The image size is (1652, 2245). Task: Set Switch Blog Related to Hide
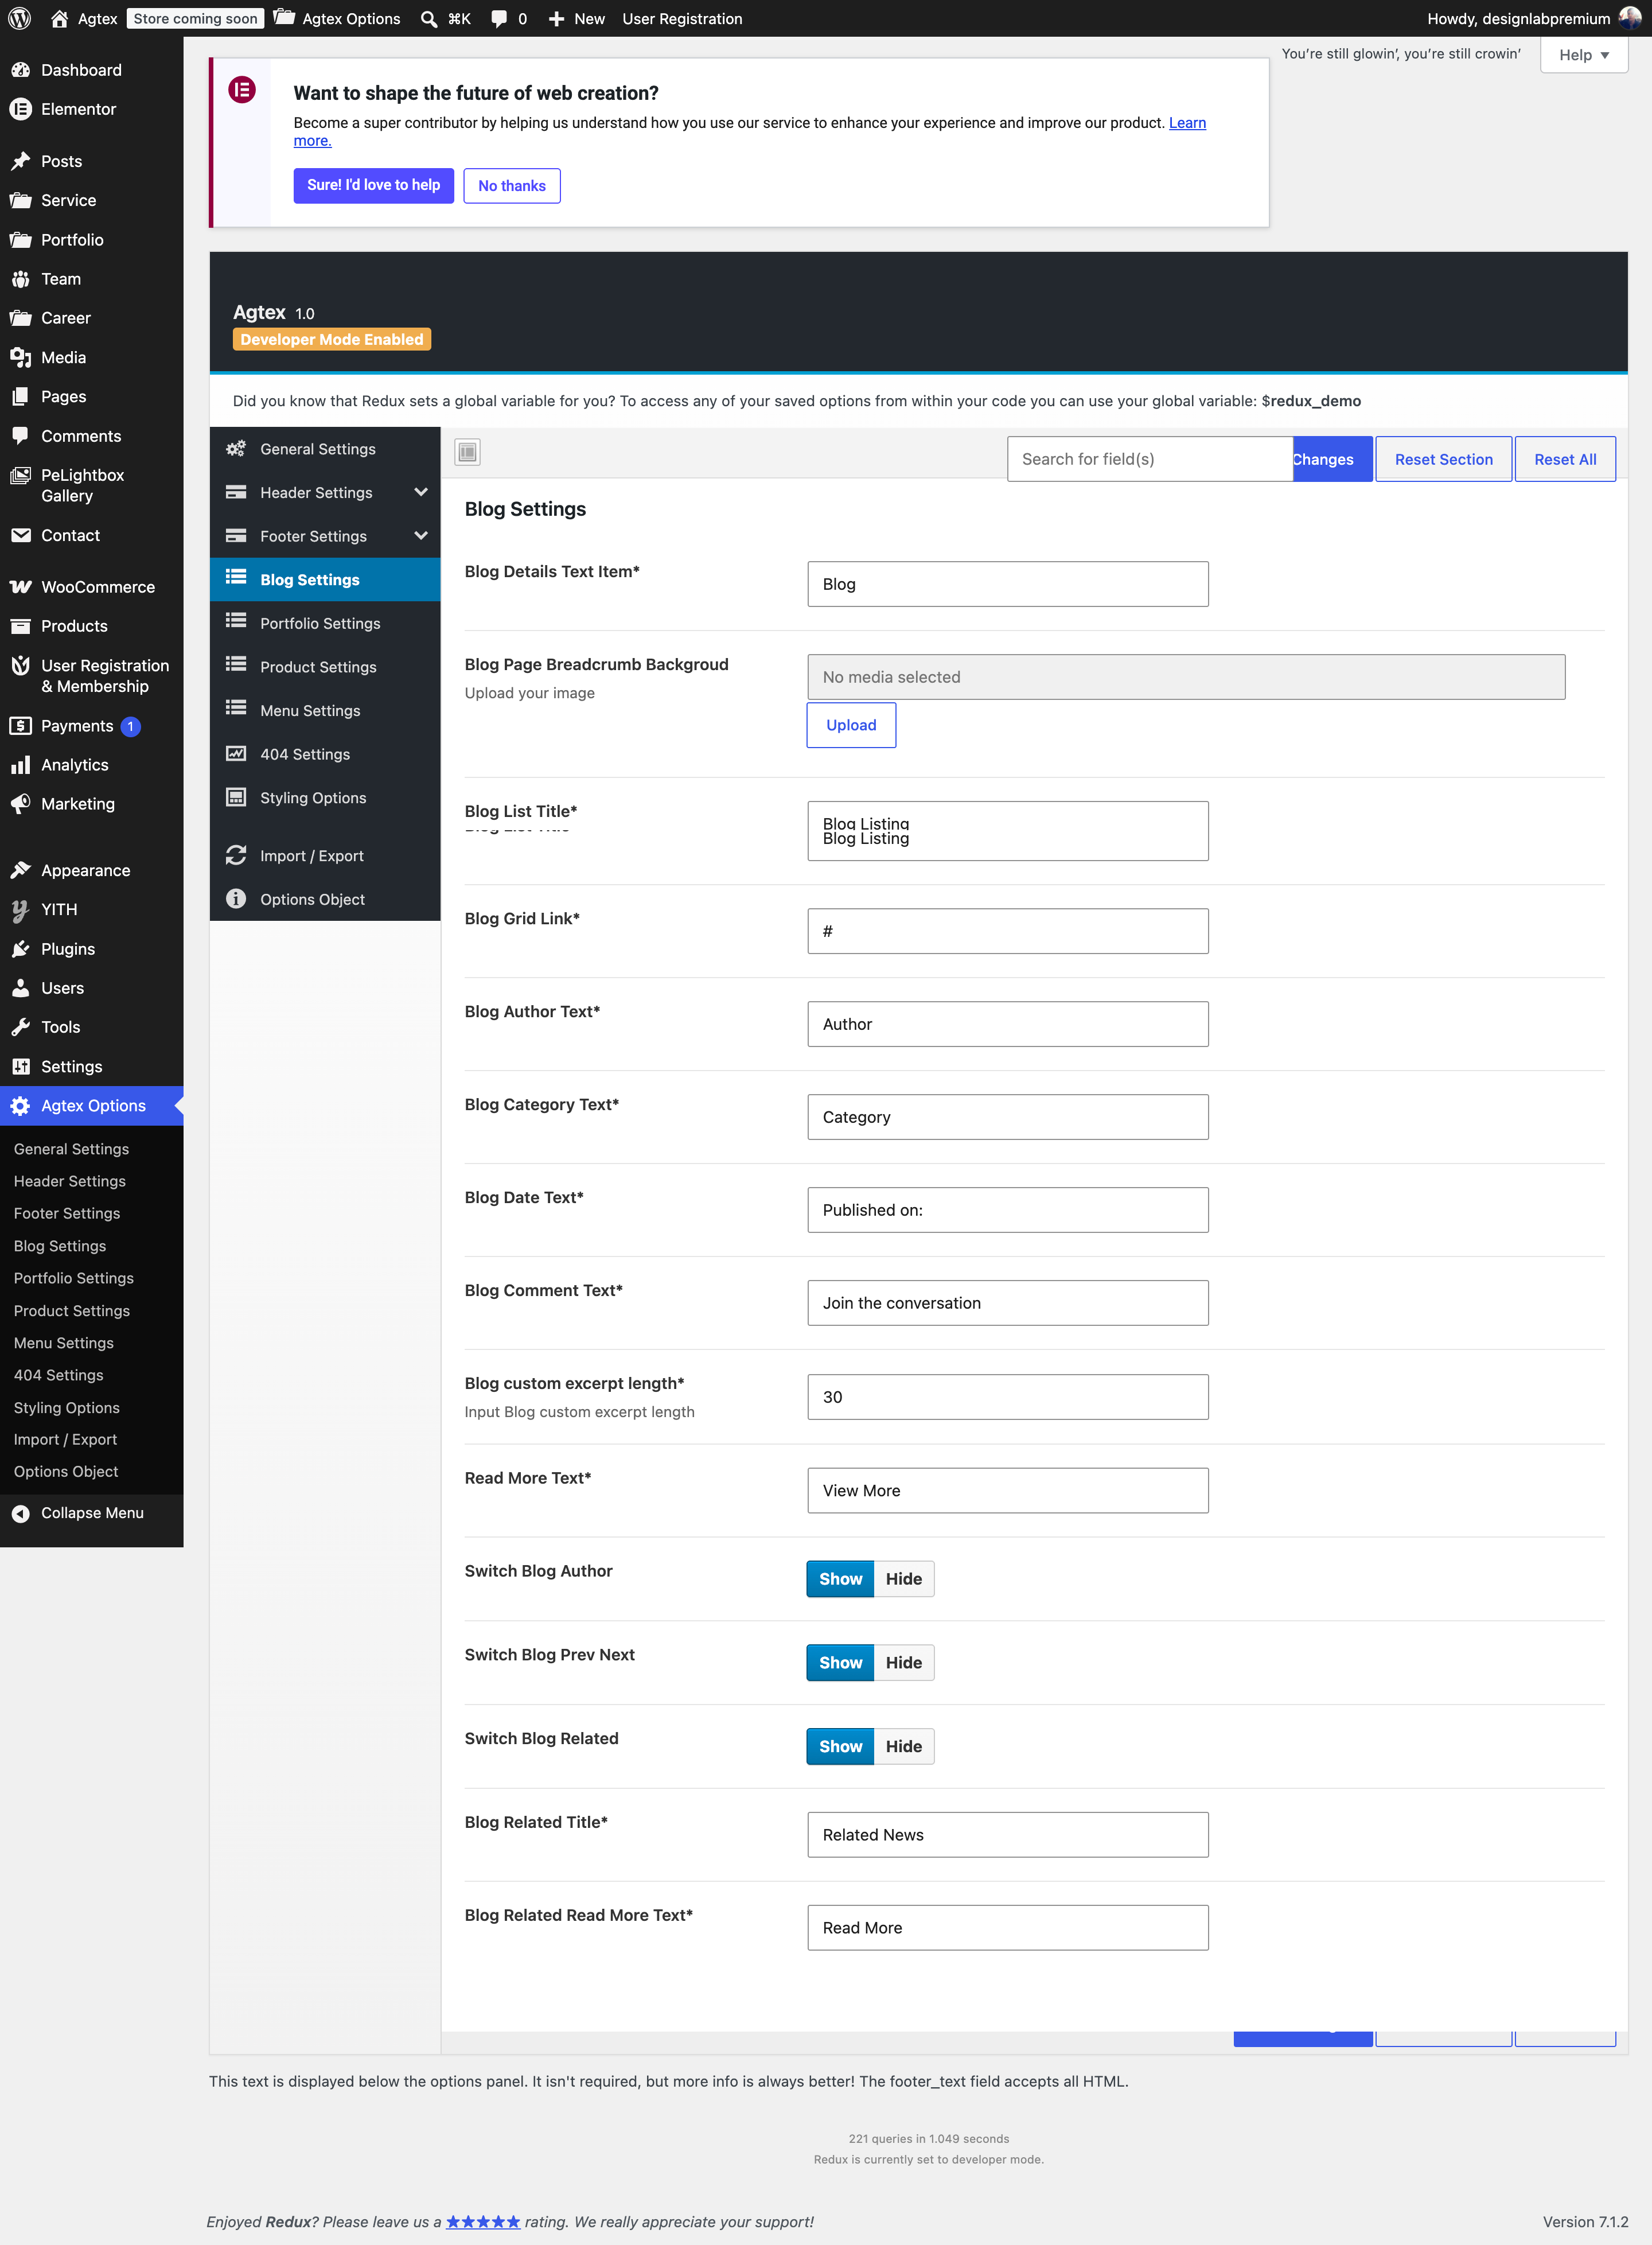[904, 1747]
